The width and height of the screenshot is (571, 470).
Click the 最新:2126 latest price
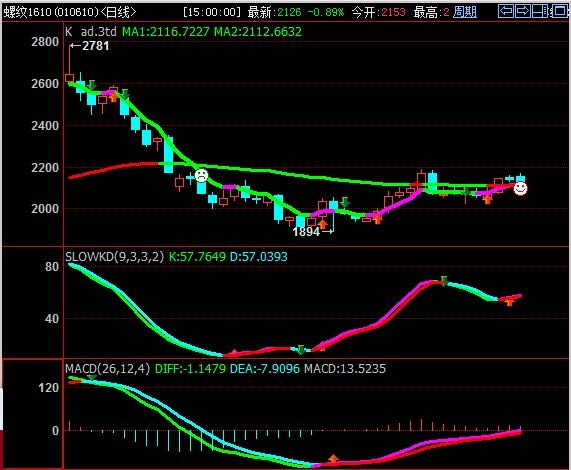coord(275,12)
